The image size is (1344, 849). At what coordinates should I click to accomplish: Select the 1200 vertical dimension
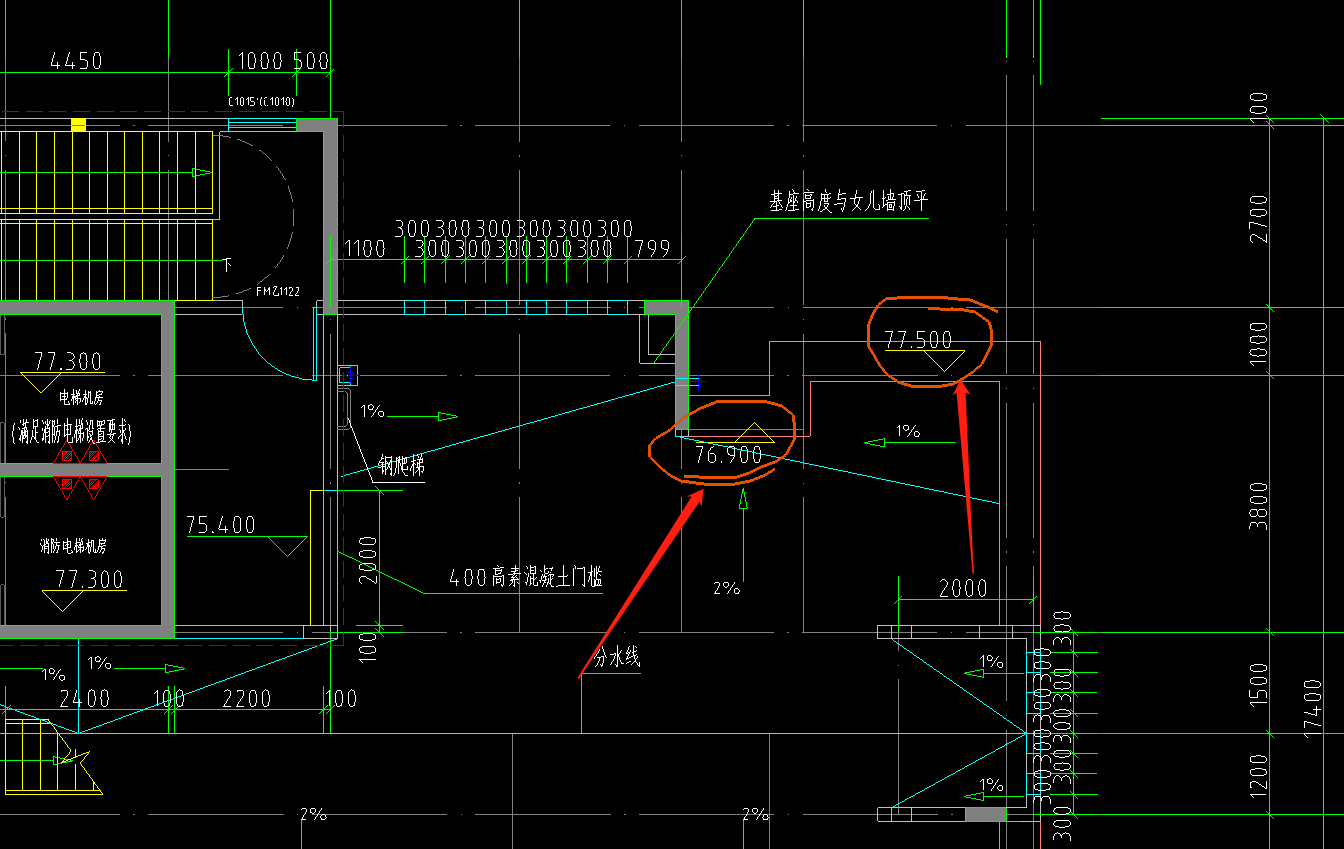pos(1258,776)
